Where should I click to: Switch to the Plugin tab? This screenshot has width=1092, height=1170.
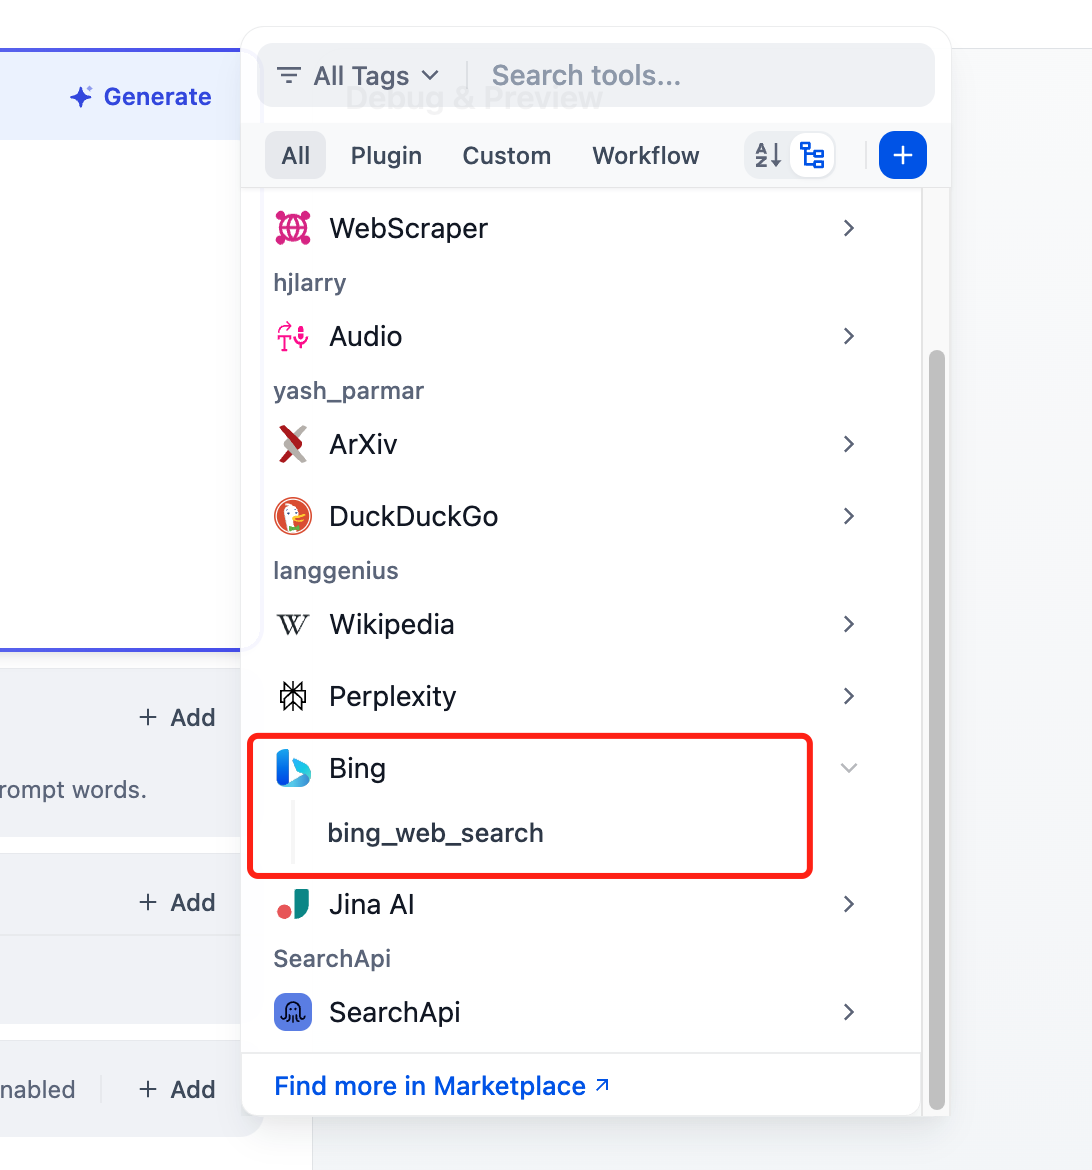pyautogui.click(x=386, y=156)
